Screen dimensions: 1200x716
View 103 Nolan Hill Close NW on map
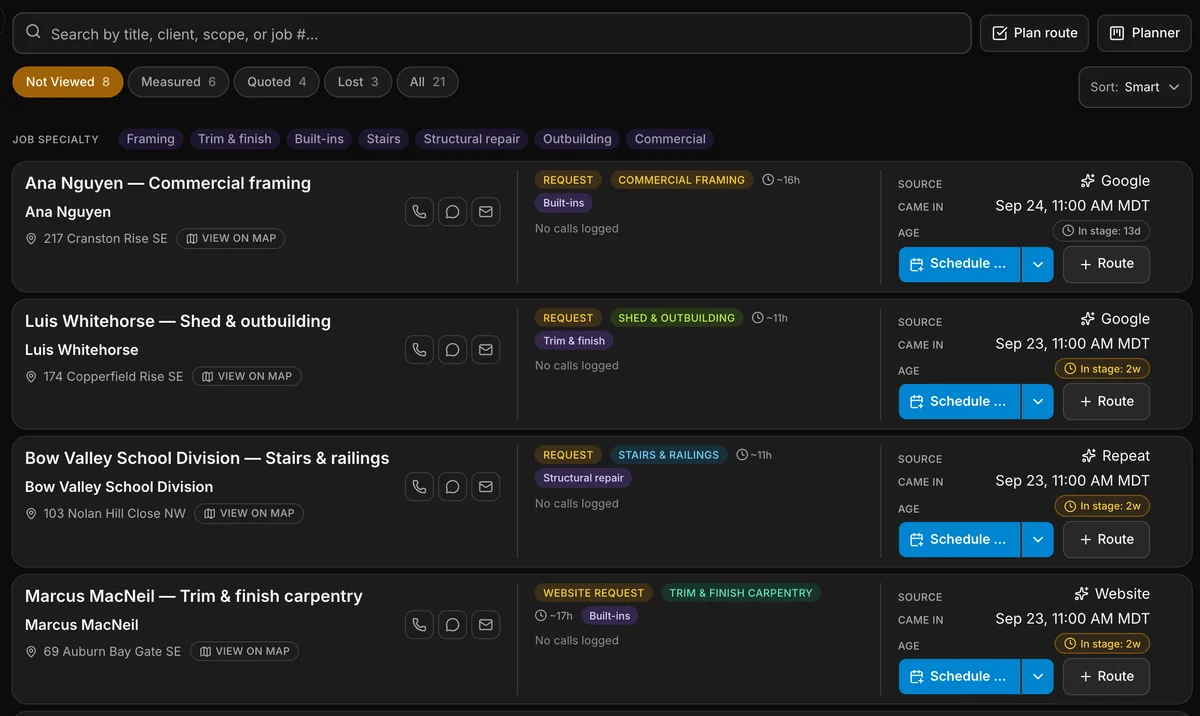point(249,513)
